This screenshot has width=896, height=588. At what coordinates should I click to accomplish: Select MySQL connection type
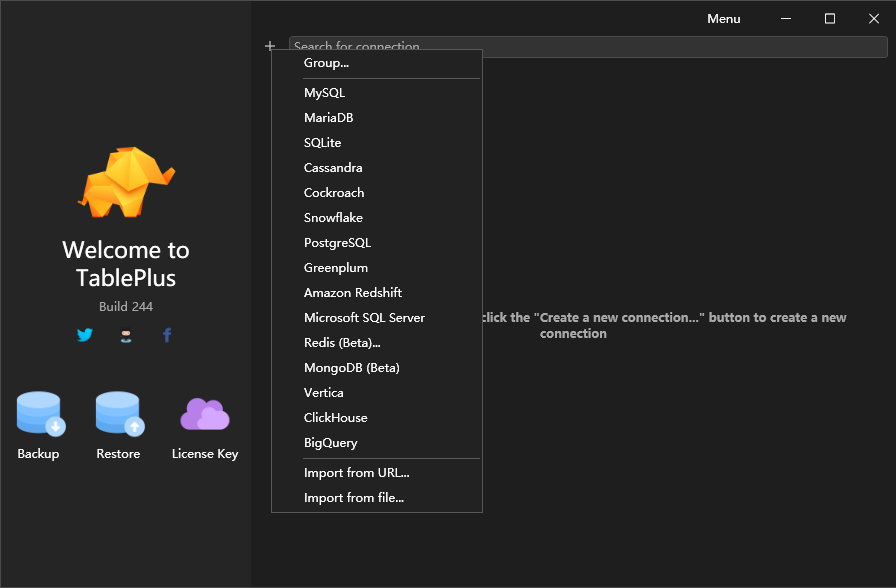click(x=377, y=93)
